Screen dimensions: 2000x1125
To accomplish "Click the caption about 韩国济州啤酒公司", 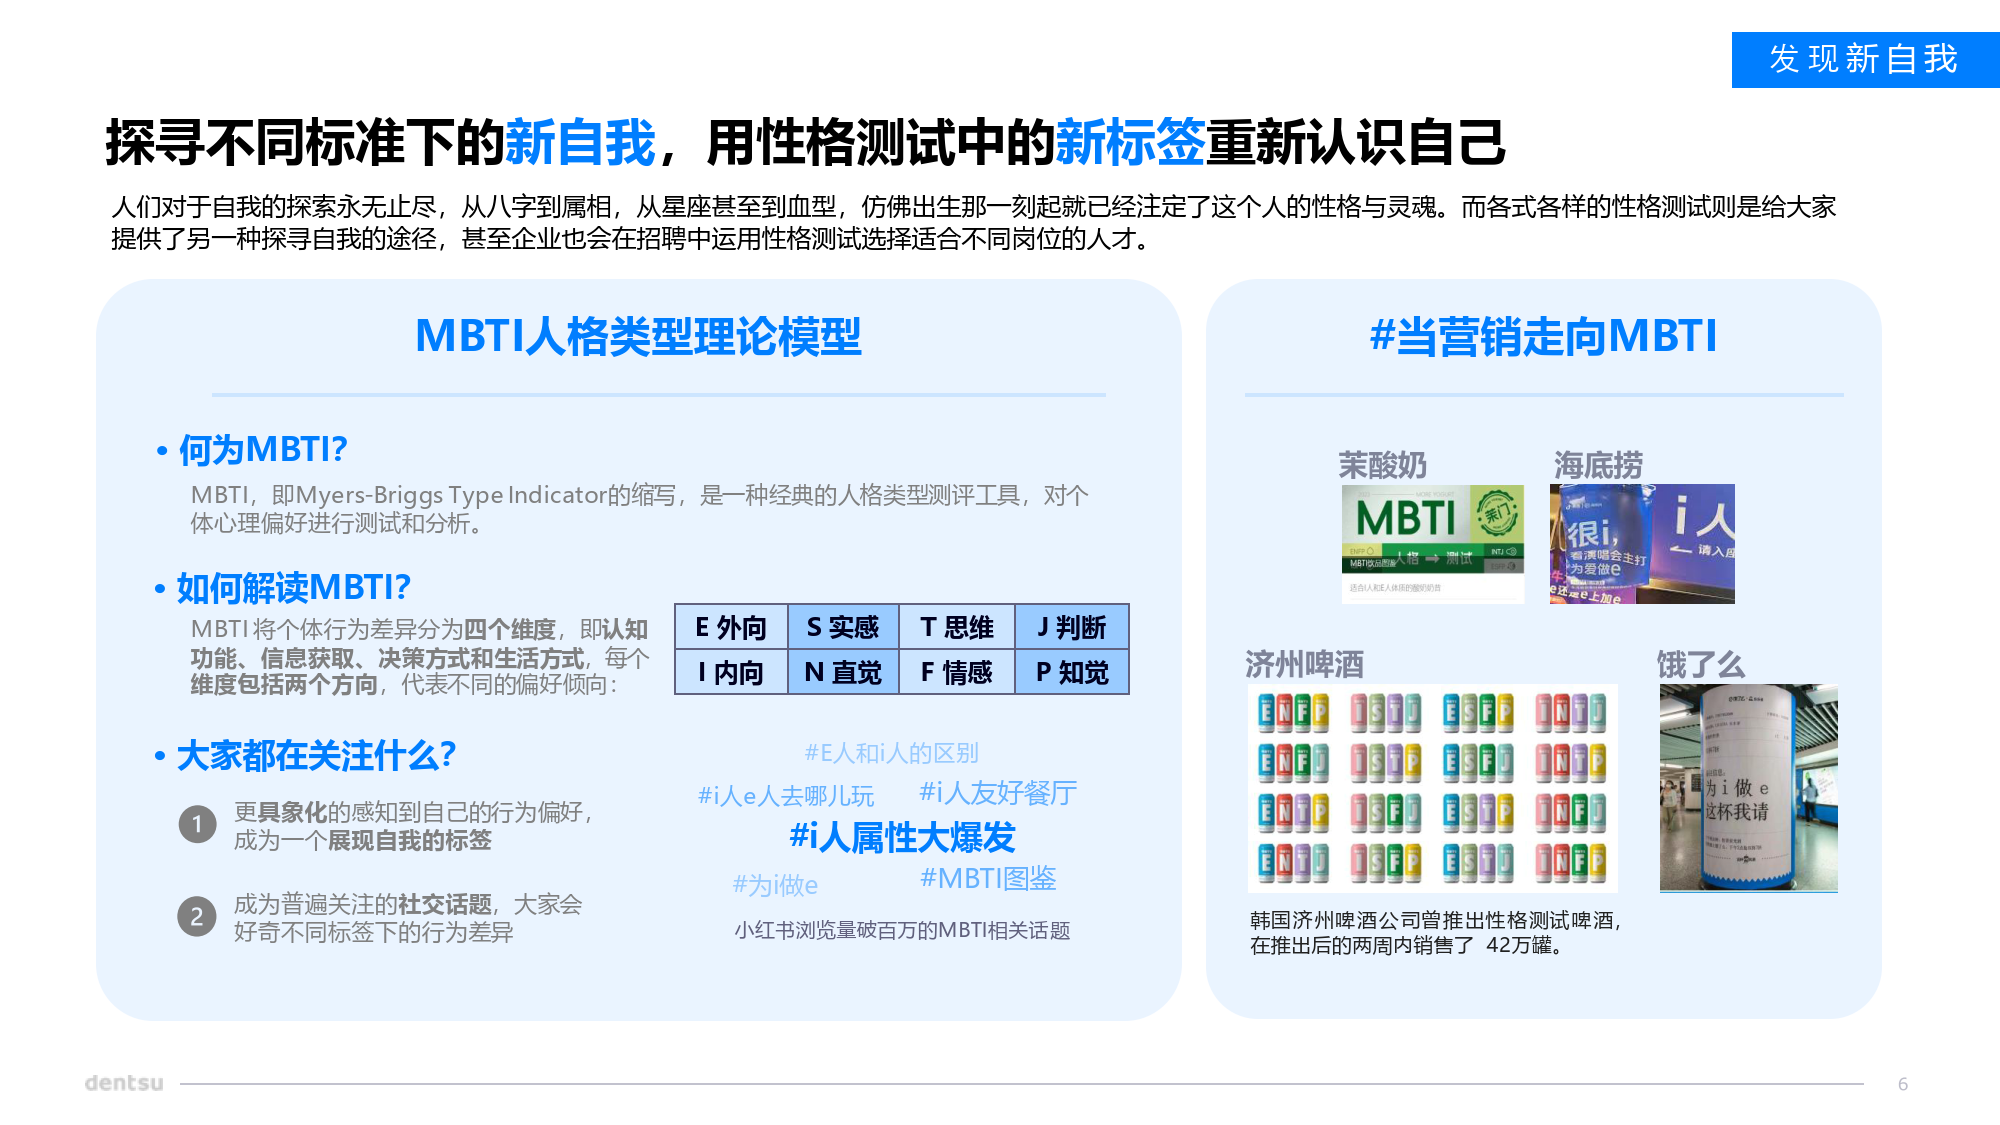I will tap(1435, 932).
